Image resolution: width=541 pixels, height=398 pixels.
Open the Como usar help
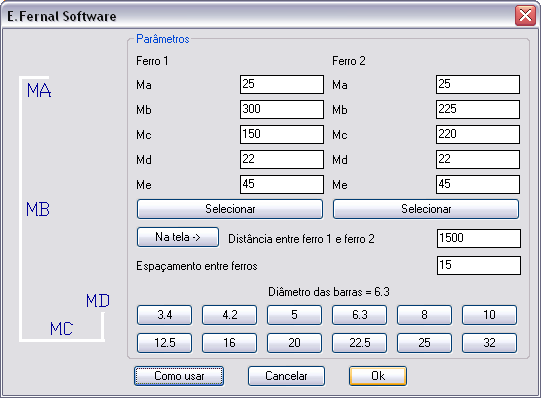pos(179,376)
